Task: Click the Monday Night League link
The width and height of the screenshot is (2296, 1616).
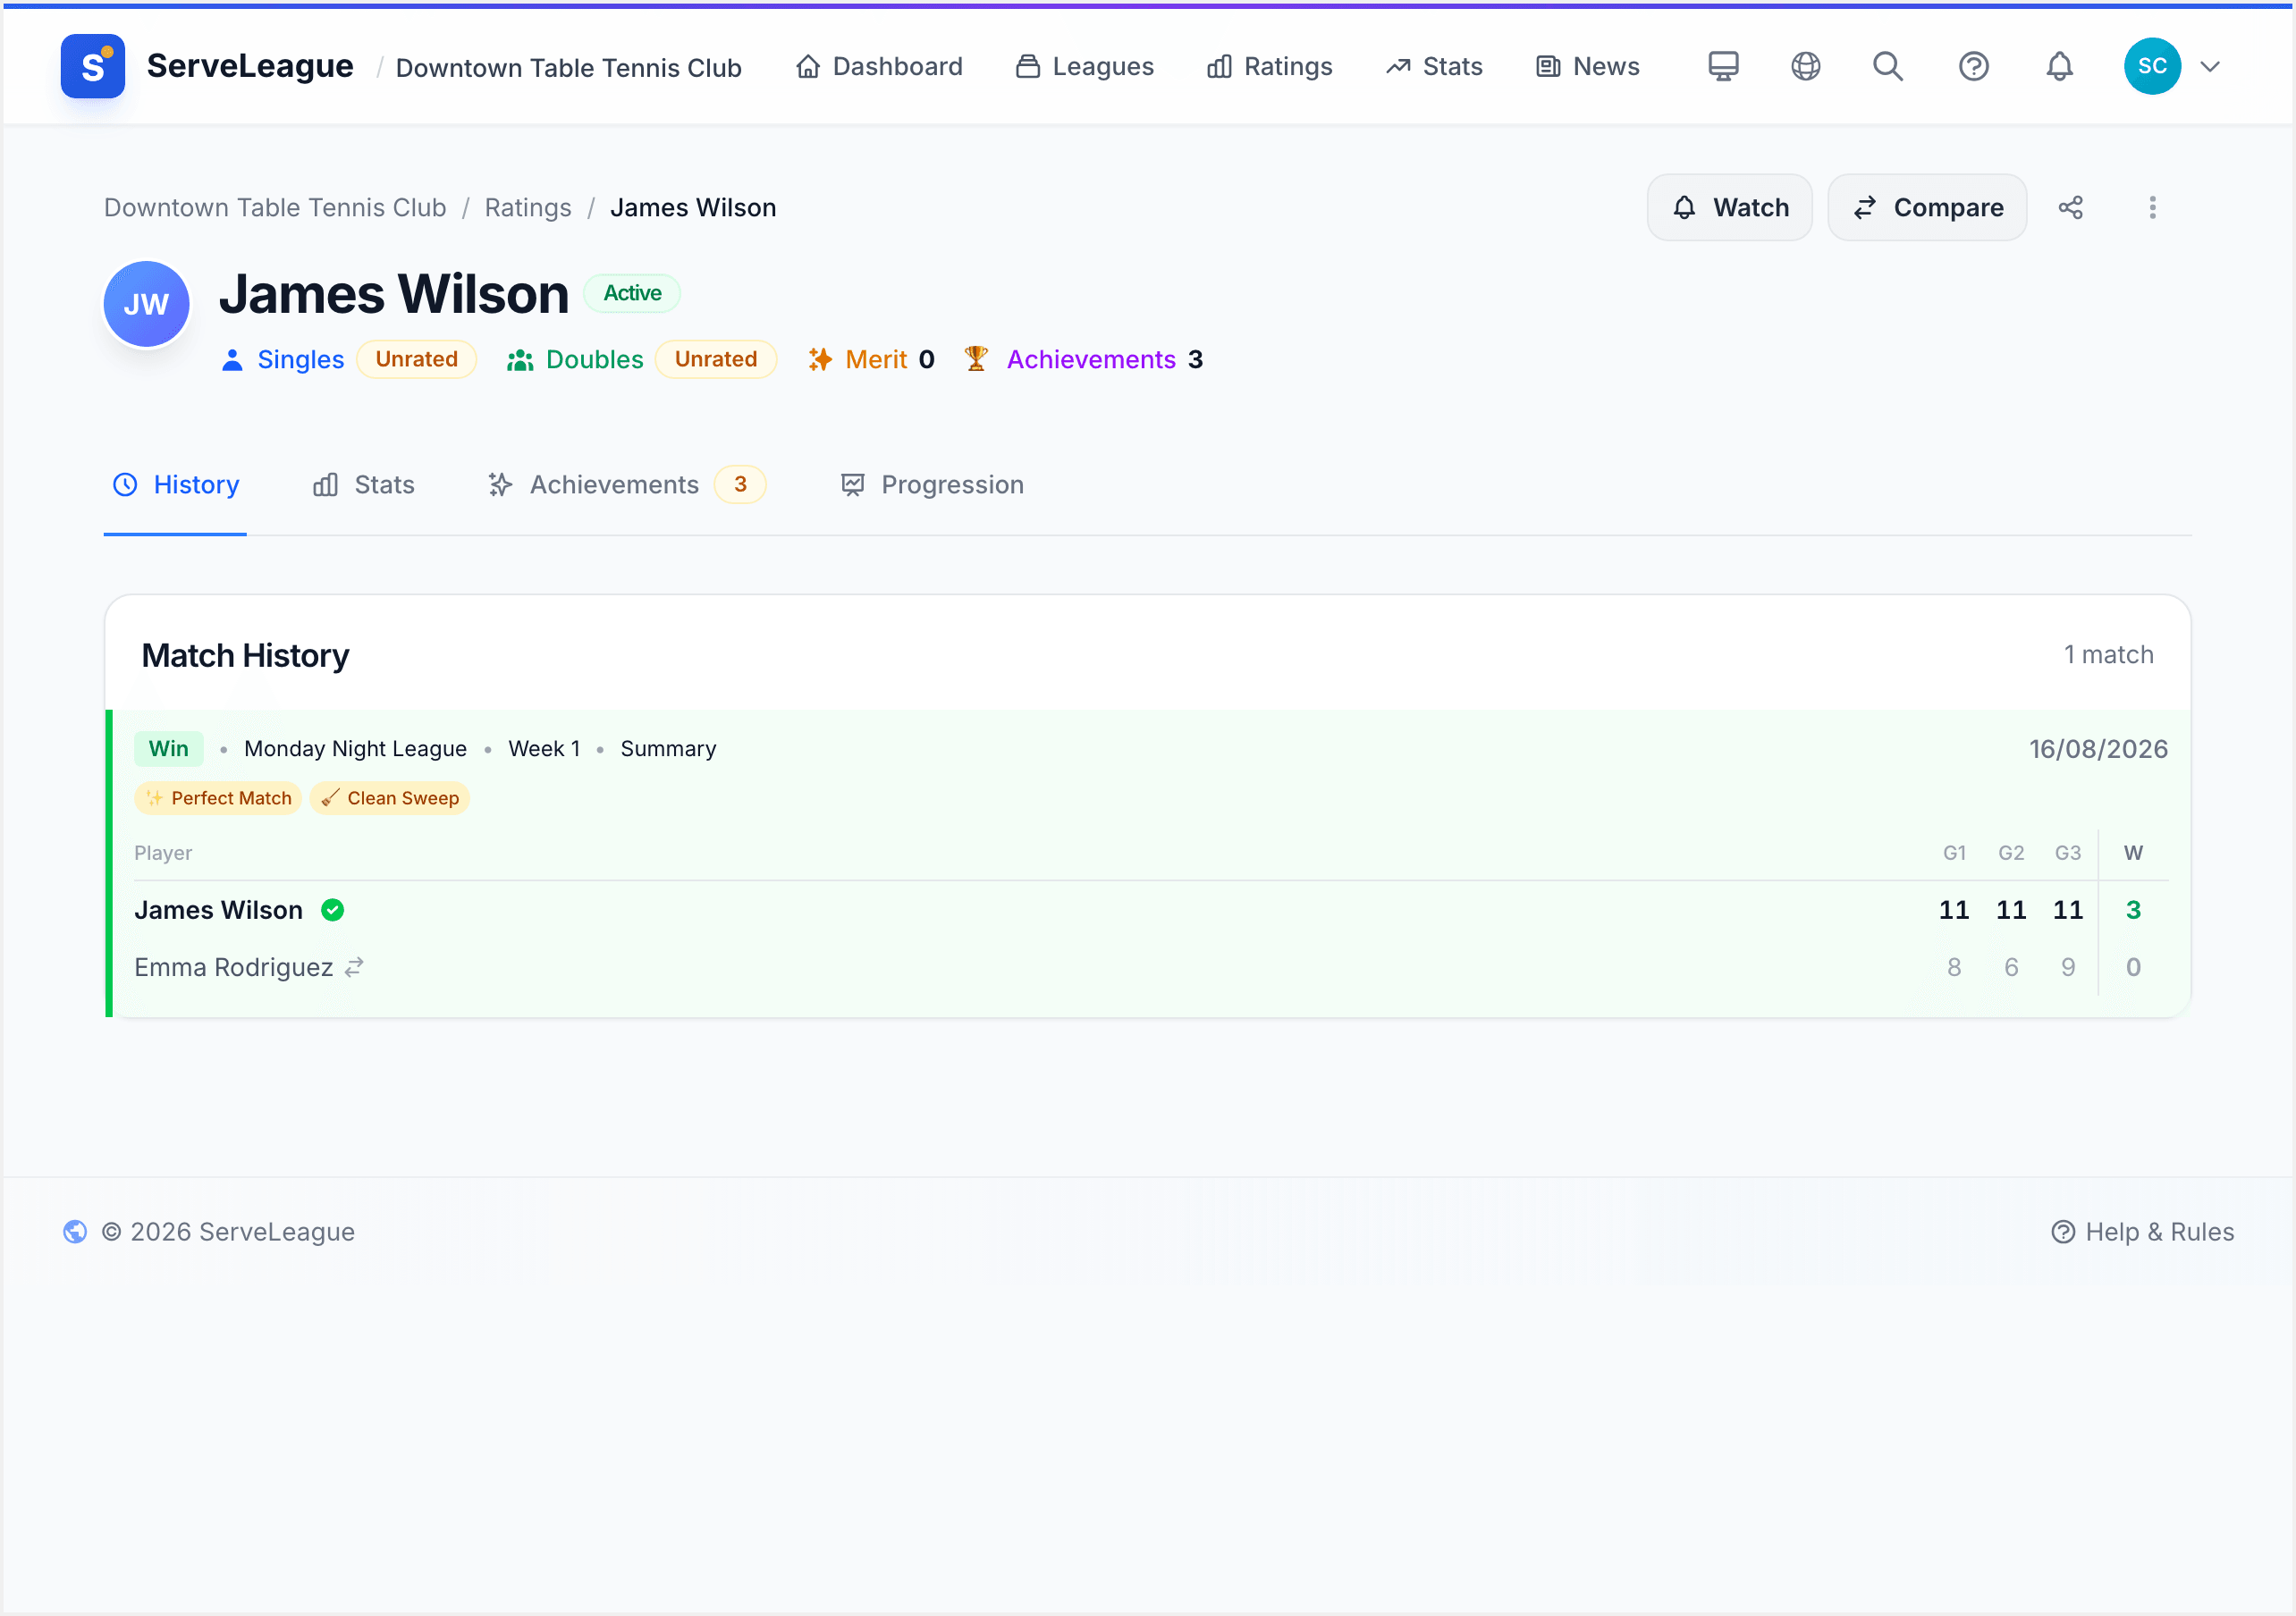Action: point(355,748)
